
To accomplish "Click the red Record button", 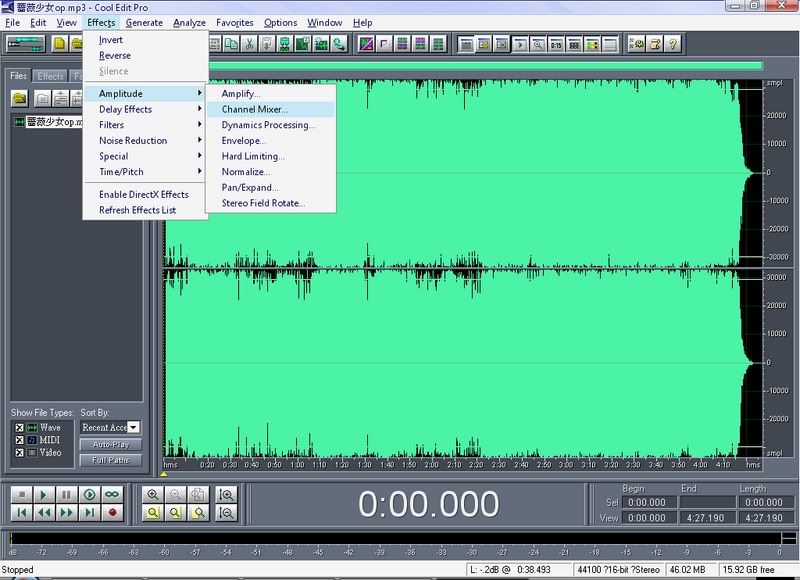I will (x=112, y=512).
